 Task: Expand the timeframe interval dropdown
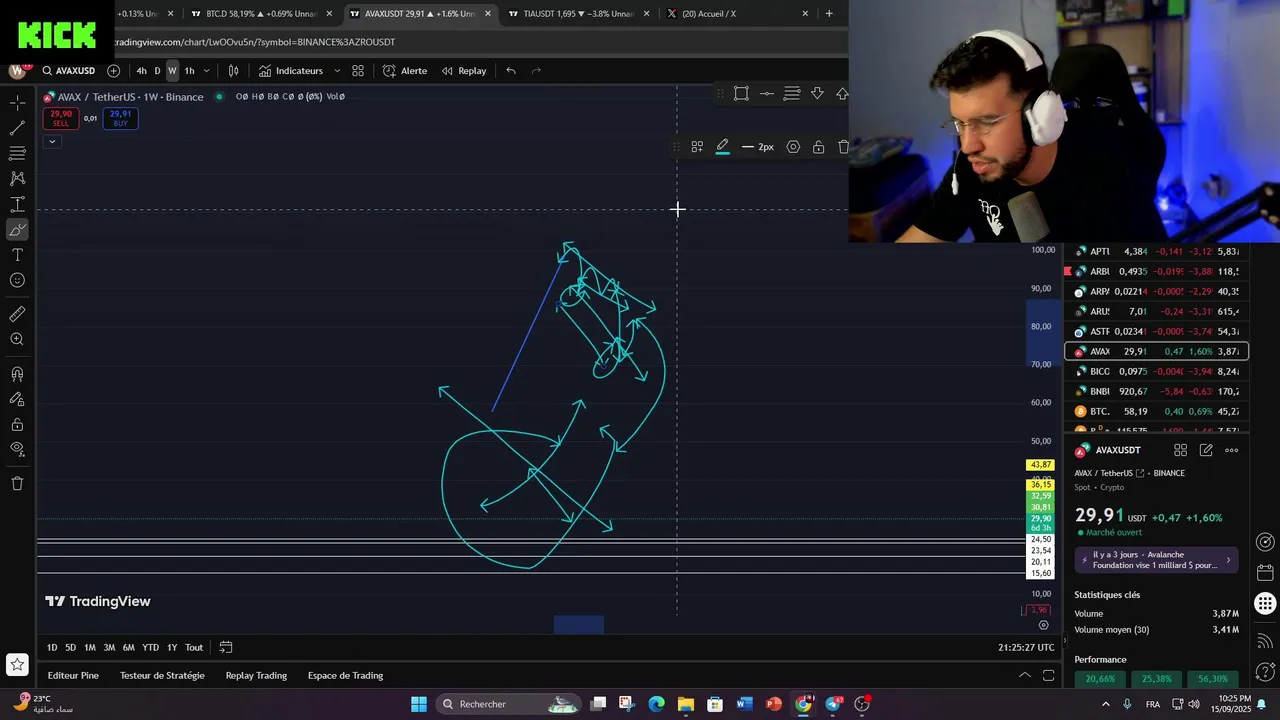click(206, 71)
